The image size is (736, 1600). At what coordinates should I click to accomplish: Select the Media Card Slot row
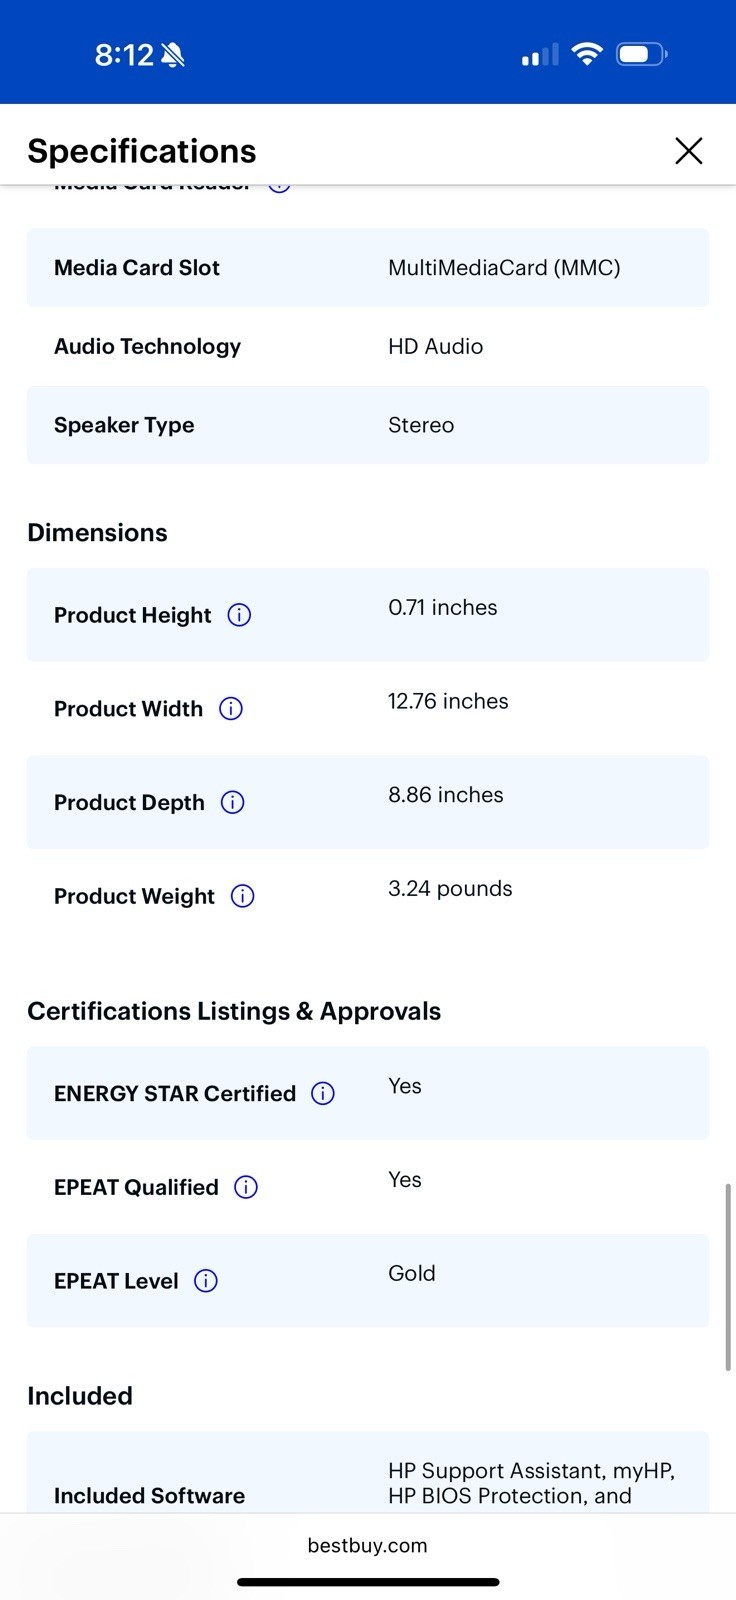[368, 267]
